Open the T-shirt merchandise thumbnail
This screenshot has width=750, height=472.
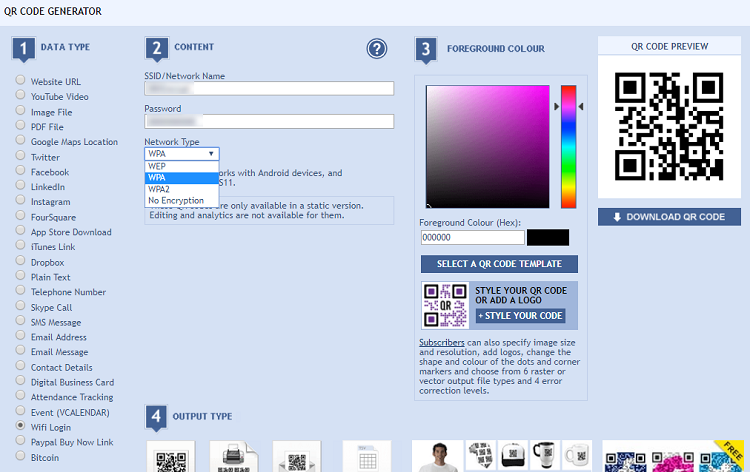[438, 456]
